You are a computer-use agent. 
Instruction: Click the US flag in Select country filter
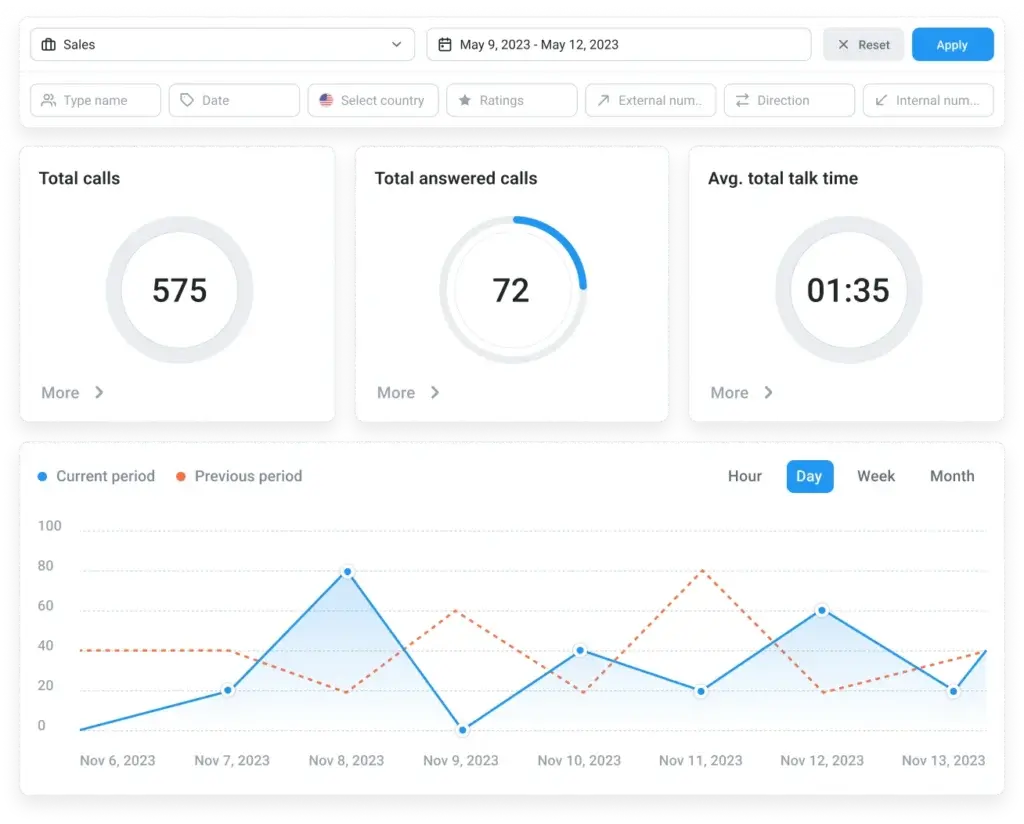[x=326, y=100]
